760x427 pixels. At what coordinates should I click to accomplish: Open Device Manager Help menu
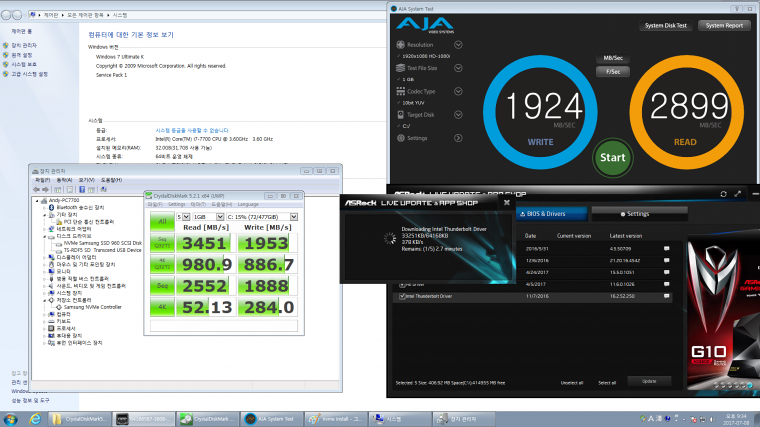[x=111, y=180]
